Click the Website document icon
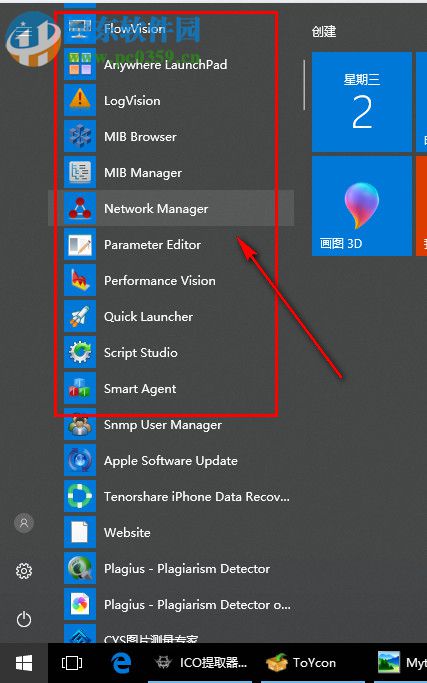The height and width of the screenshot is (683, 427). (80, 532)
